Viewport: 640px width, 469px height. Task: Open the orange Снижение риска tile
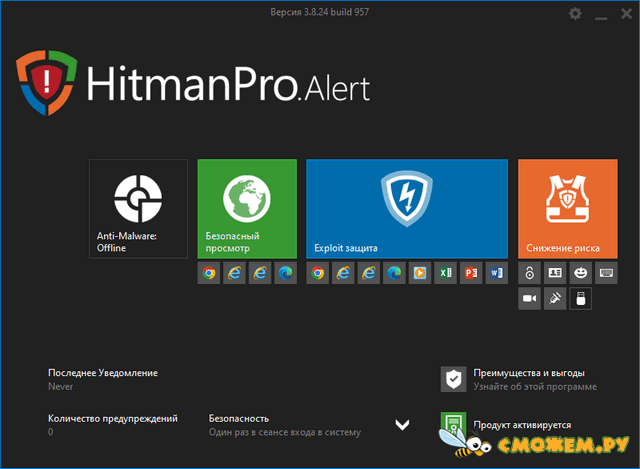[568, 209]
